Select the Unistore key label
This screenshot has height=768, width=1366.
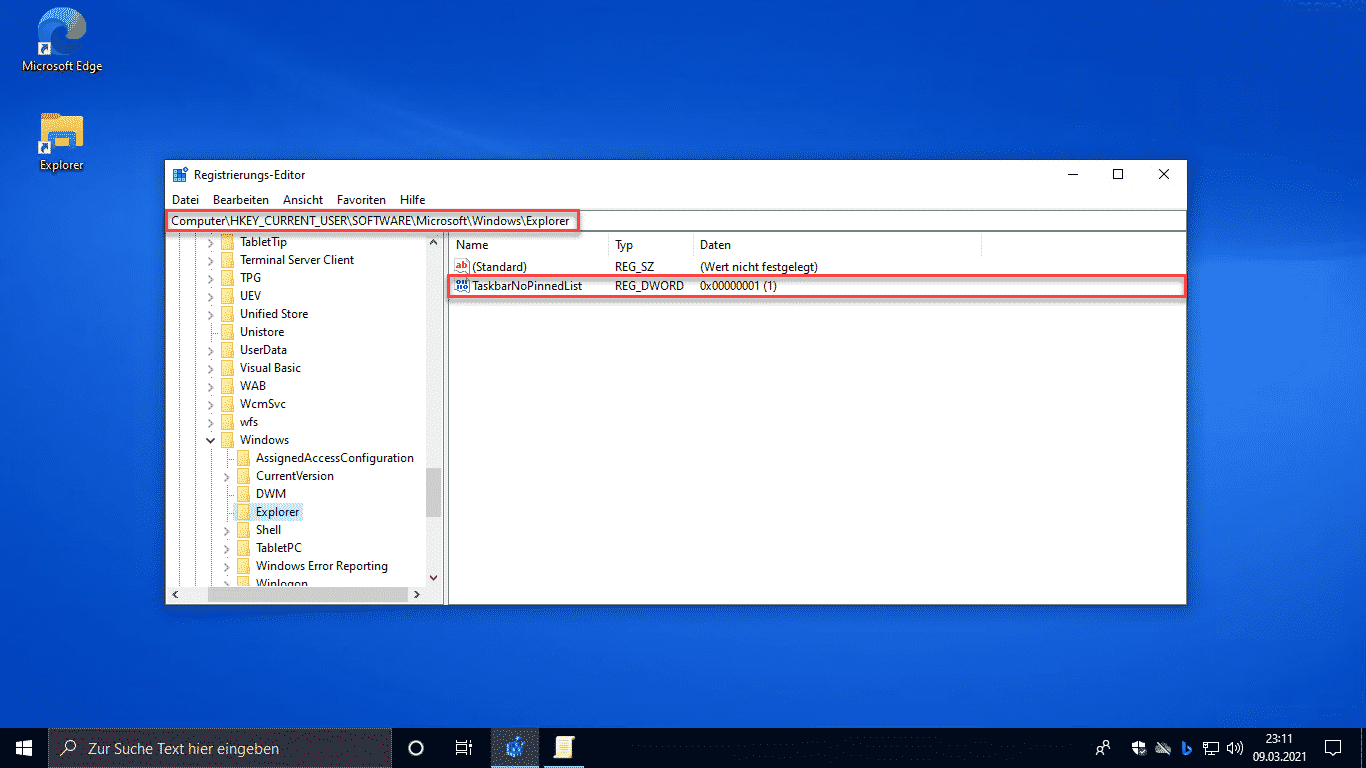pos(262,332)
